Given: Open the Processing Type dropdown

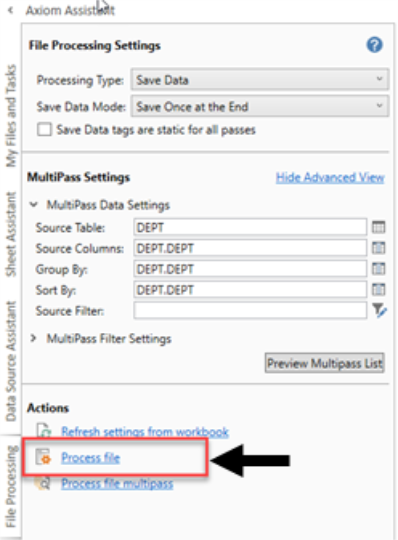Looking at the screenshot, I should pyautogui.click(x=260, y=80).
